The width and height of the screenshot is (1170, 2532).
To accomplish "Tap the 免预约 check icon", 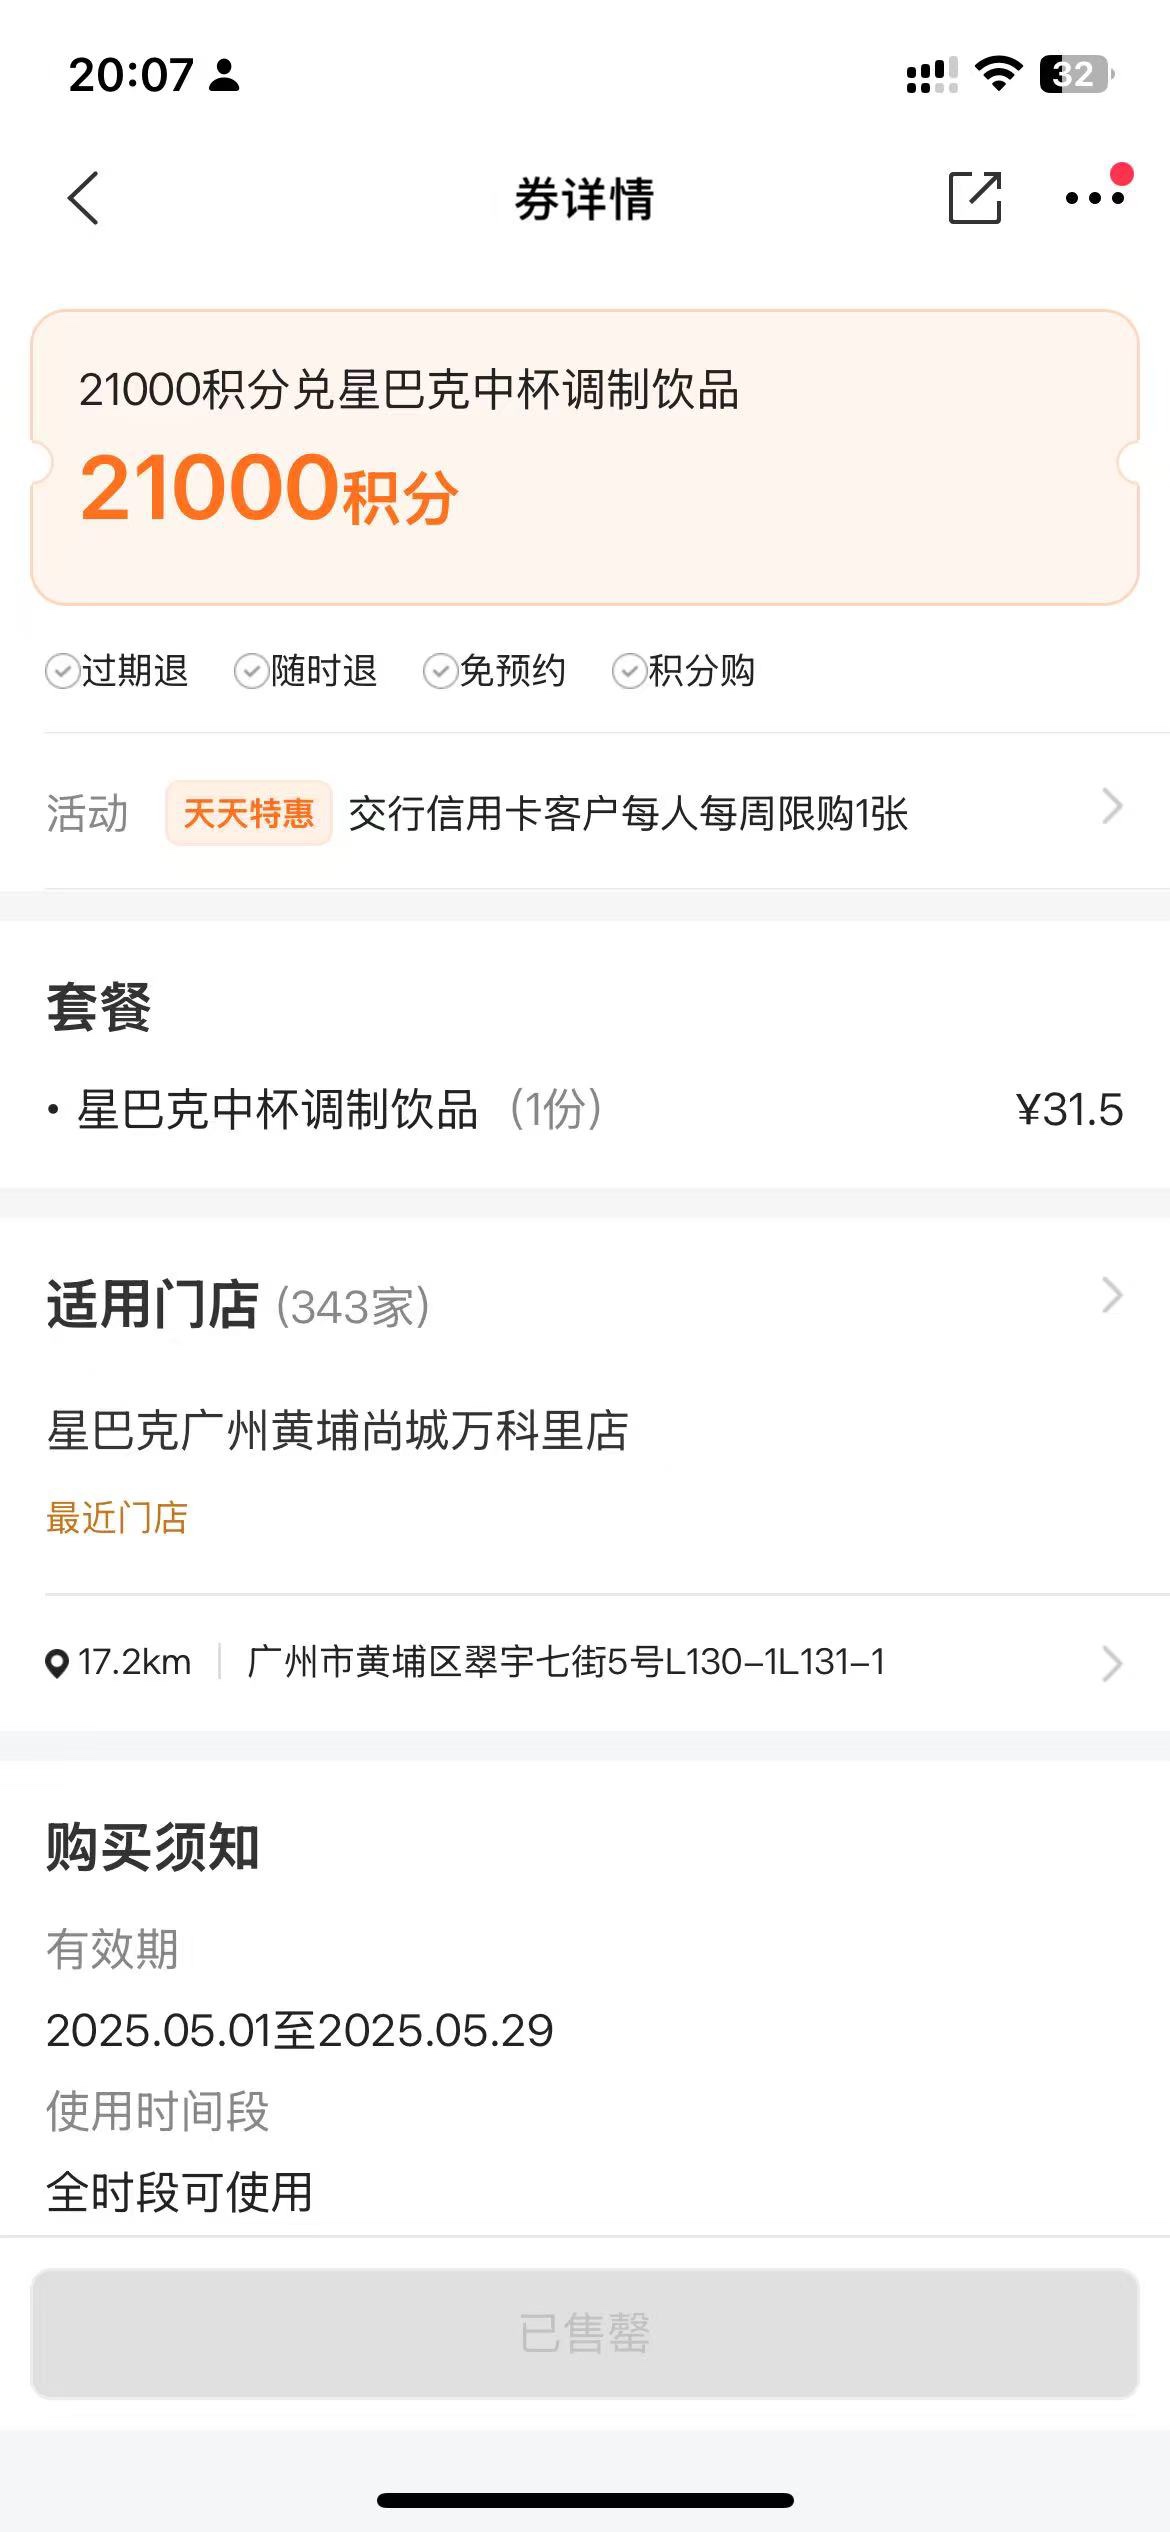I will (x=440, y=671).
